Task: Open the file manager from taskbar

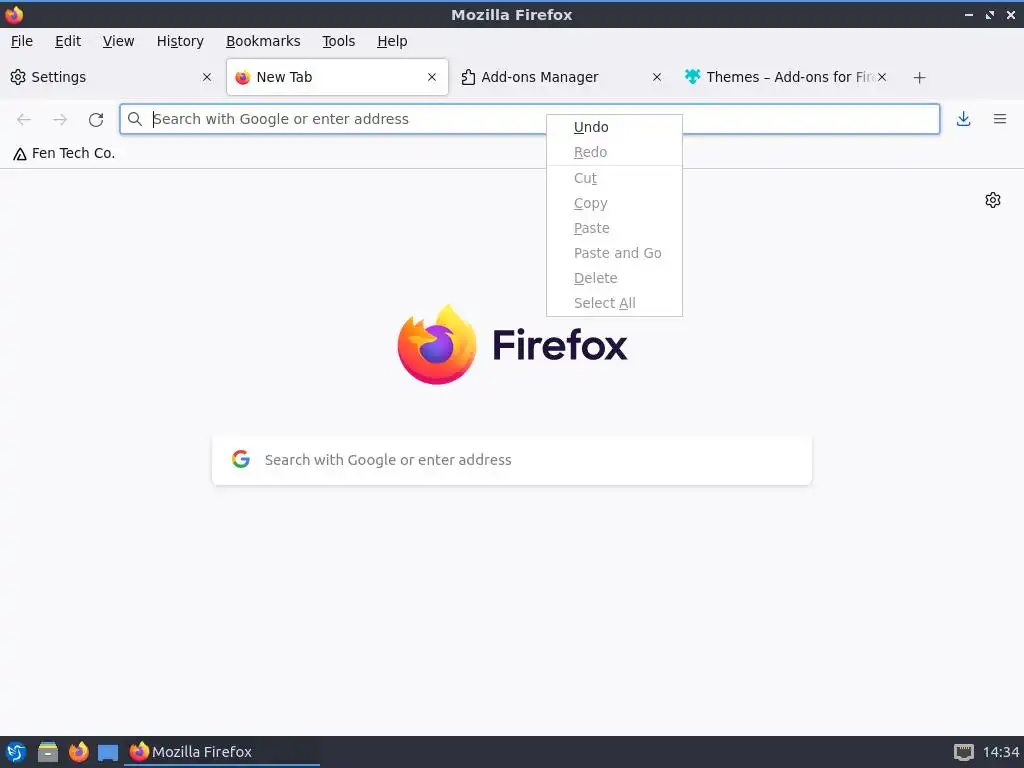Action: click(x=48, y=752)
